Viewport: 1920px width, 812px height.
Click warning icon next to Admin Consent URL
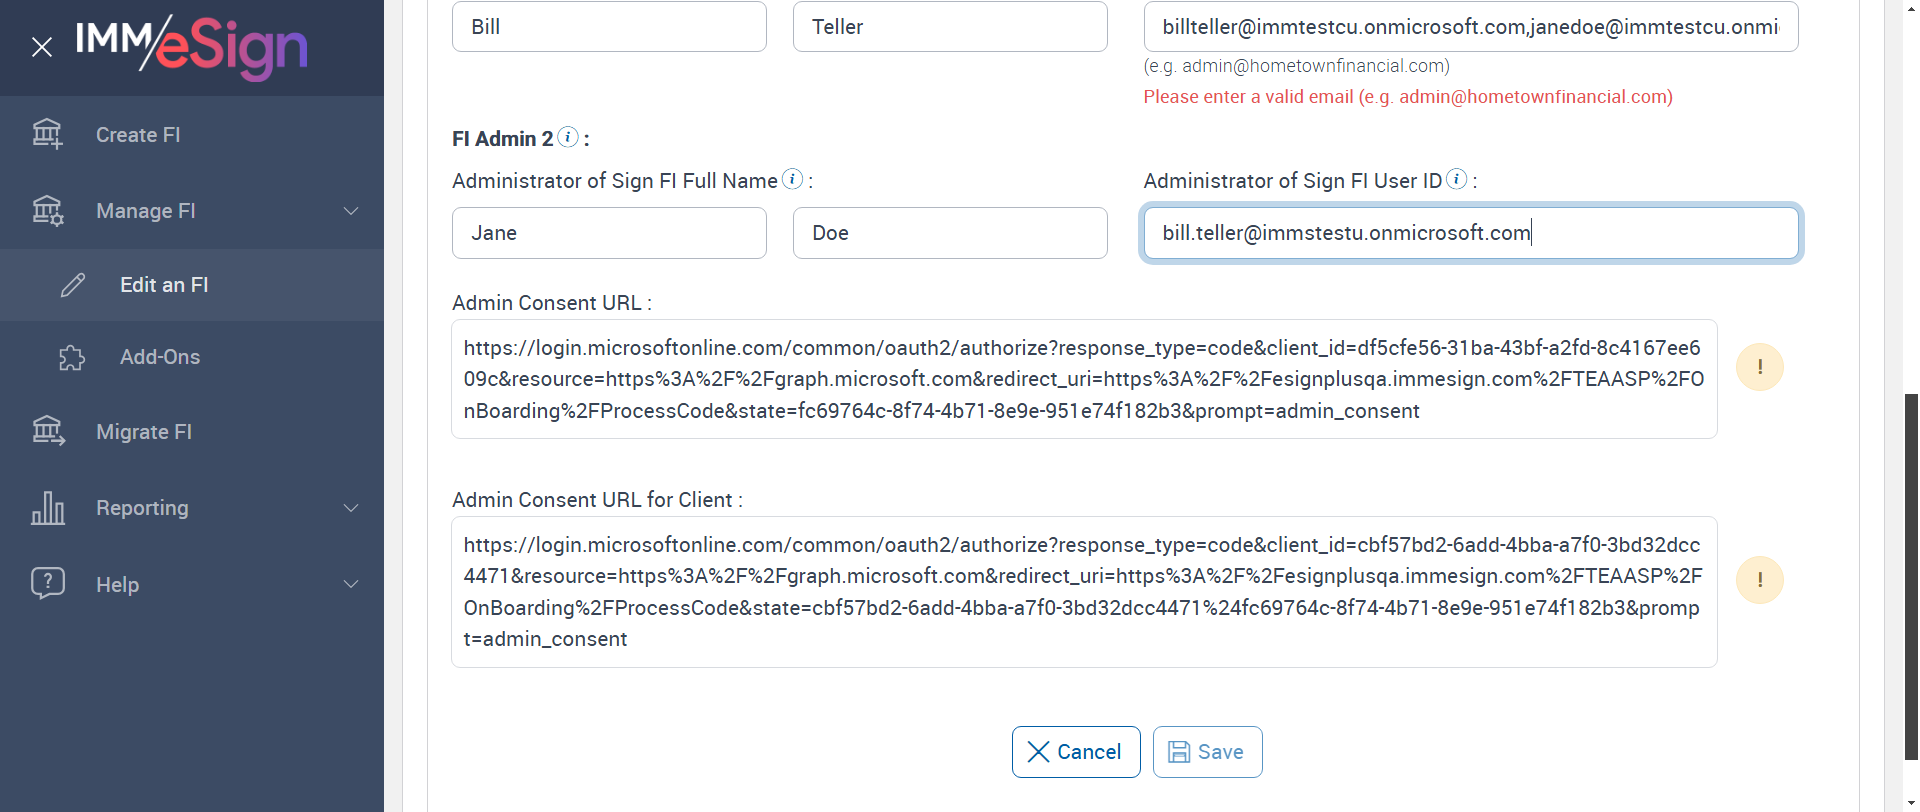click(x=1759, y=367)
